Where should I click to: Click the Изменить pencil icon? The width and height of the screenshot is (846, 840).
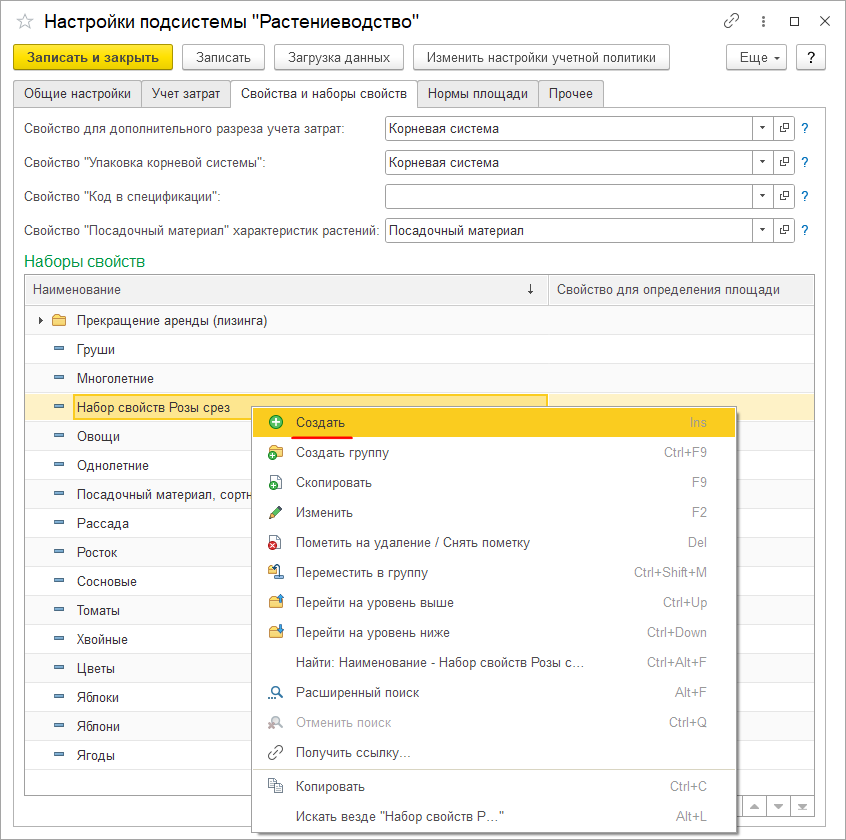tap(276, 512)
